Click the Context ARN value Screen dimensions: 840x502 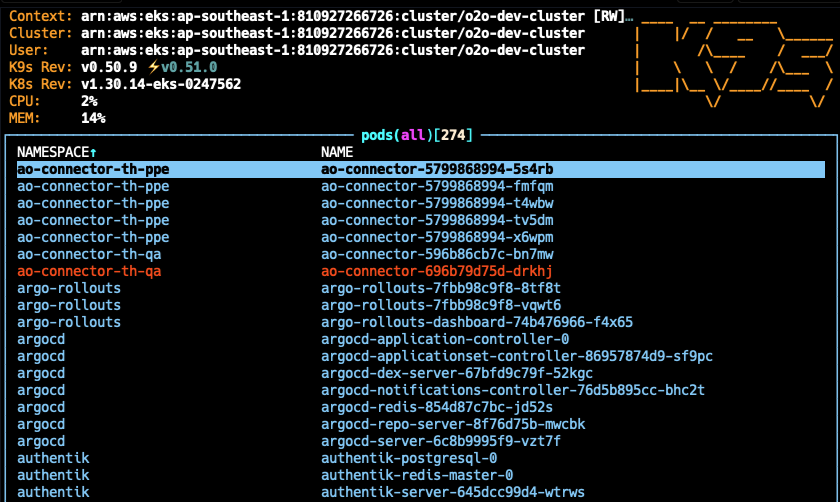click(x=352, y=17)
